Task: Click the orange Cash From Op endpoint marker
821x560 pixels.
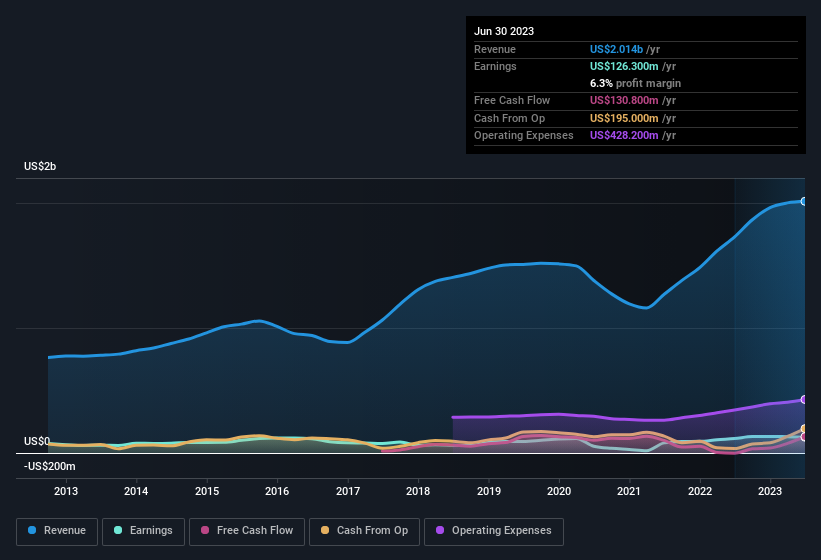Action: click(x=804, y=429)
